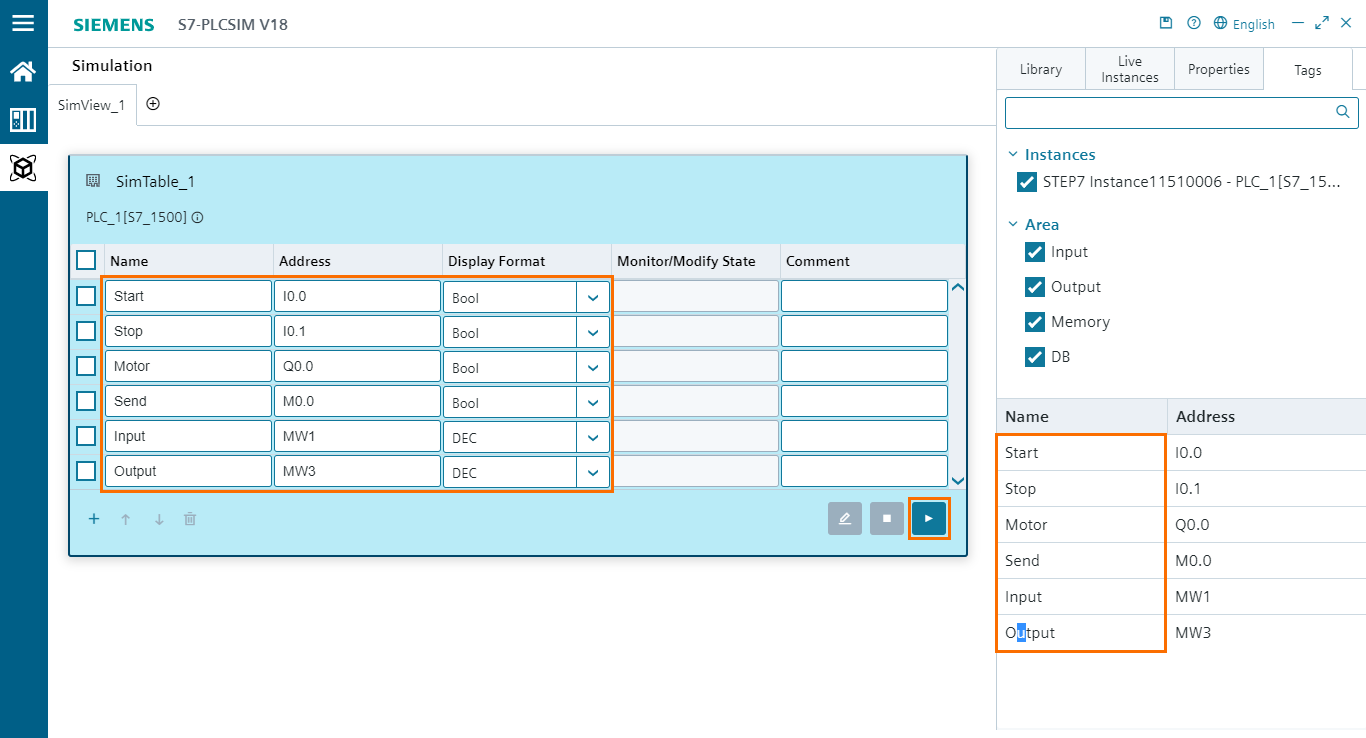Open the control panel sidebar icon
This screenshot has height=738, width=1366.
tap(23, 120)
